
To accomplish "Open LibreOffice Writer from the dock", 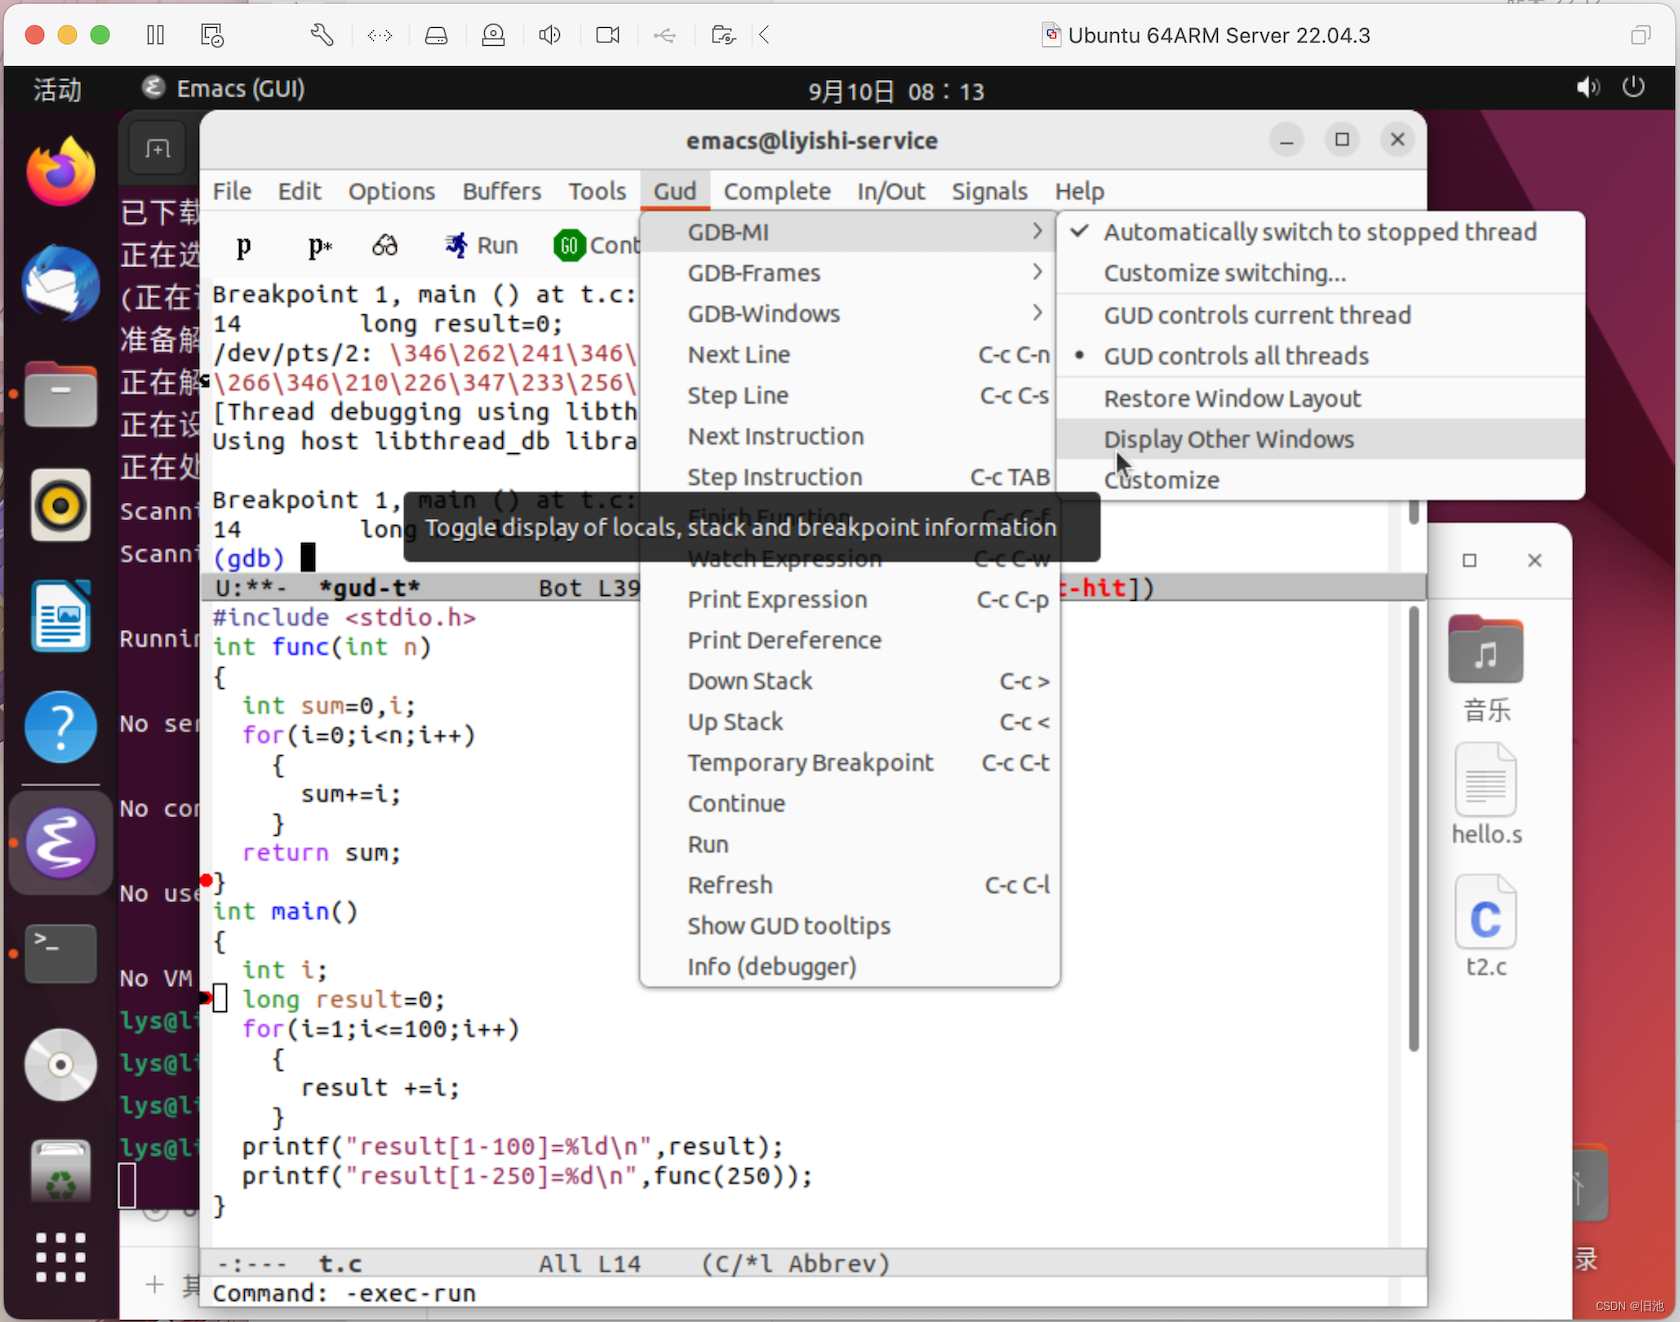I will click(61, 616).
